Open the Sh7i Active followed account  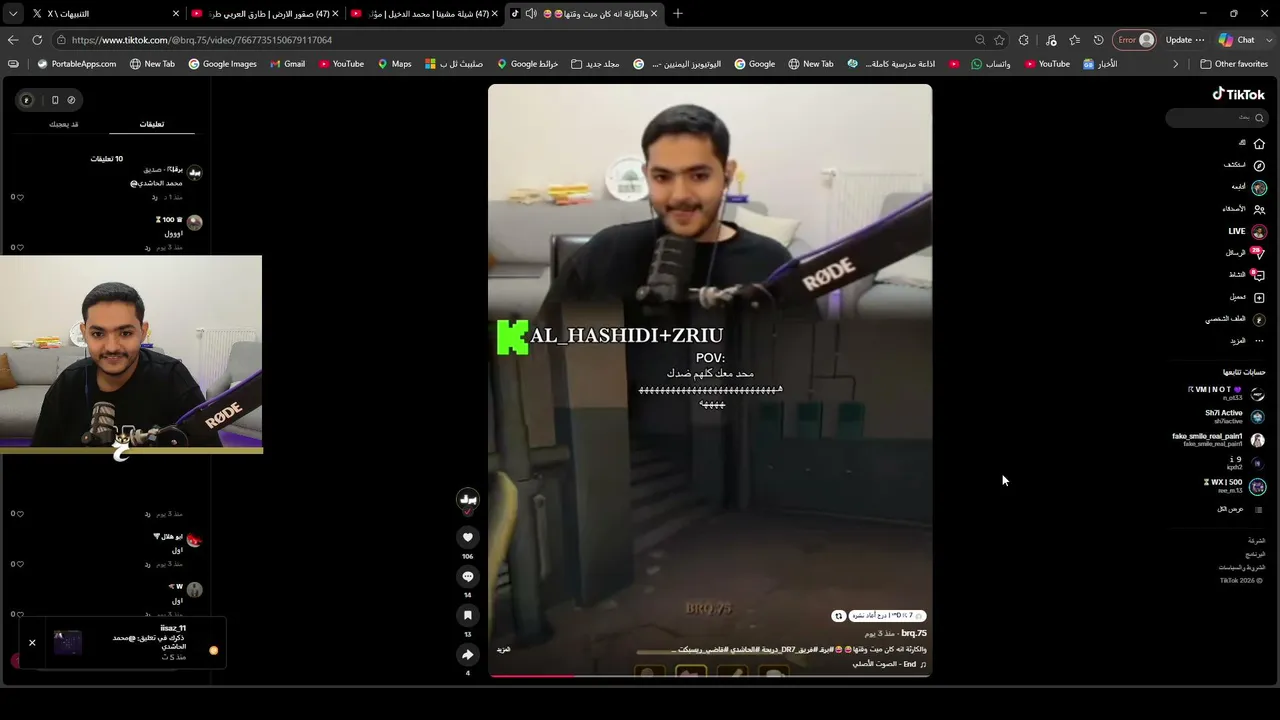coord(1235,416)
